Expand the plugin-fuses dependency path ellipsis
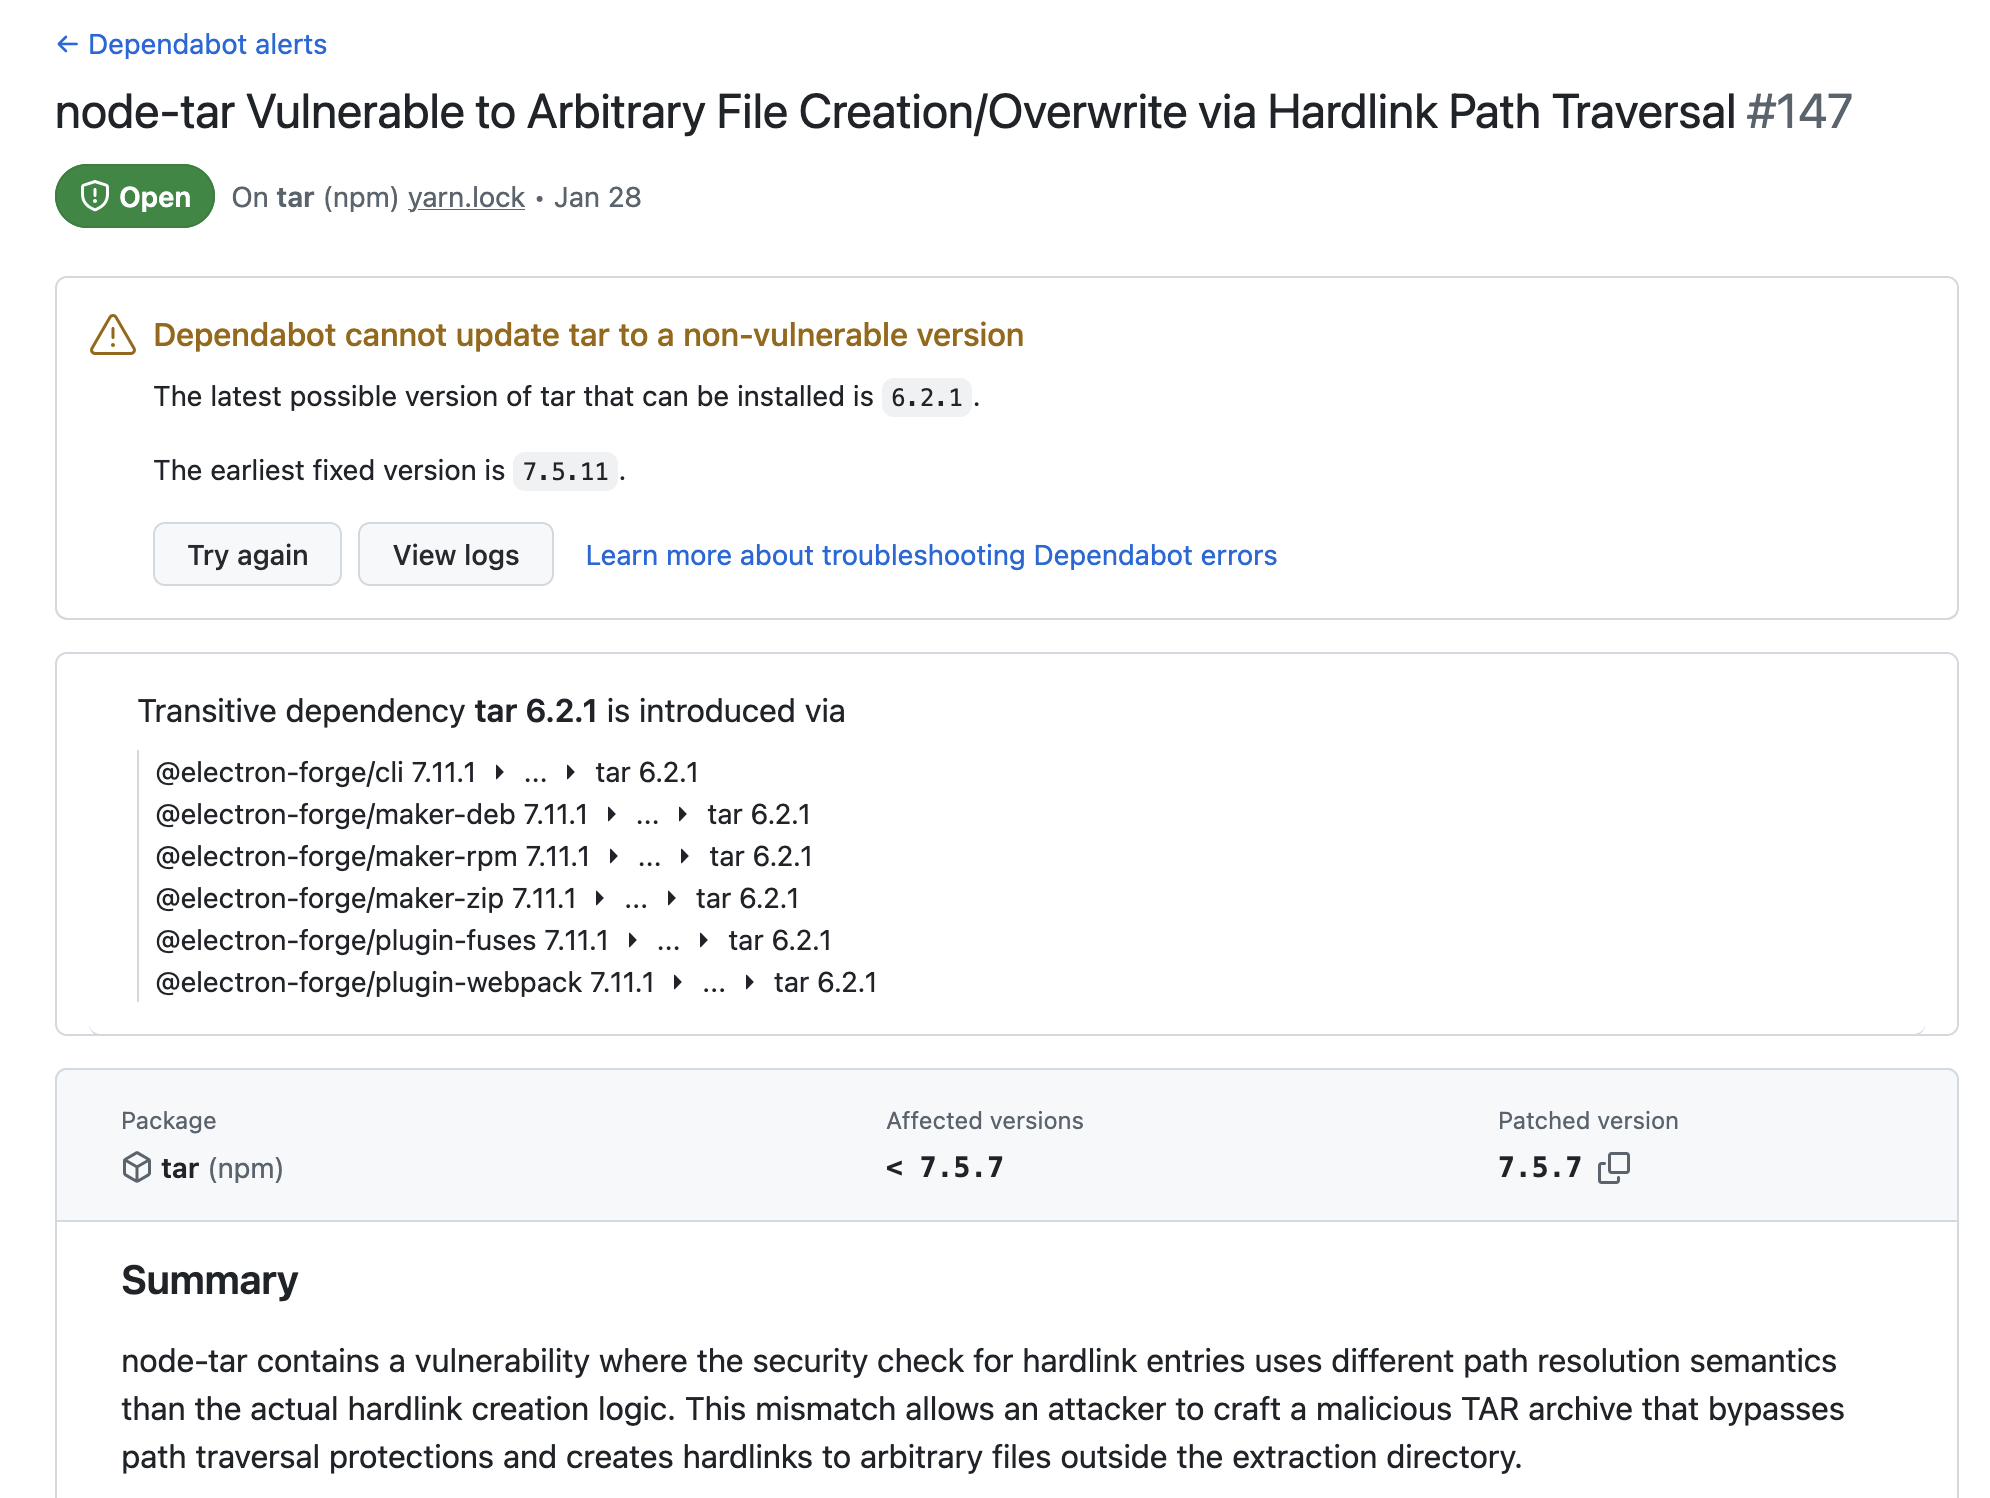The height and width of the screenshot is (1498, 1990). point(668,941)
